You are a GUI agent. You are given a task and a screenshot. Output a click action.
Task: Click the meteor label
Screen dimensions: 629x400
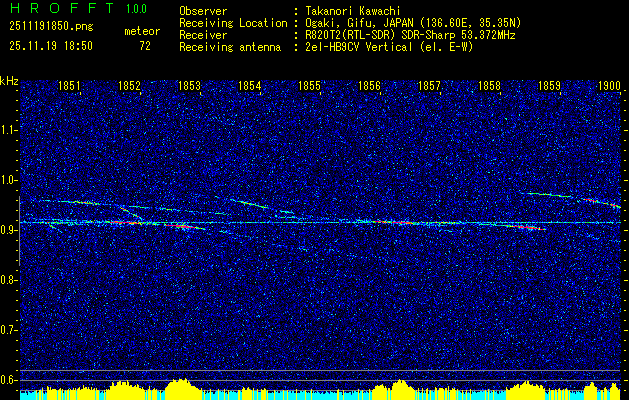(x=142, y=31)
